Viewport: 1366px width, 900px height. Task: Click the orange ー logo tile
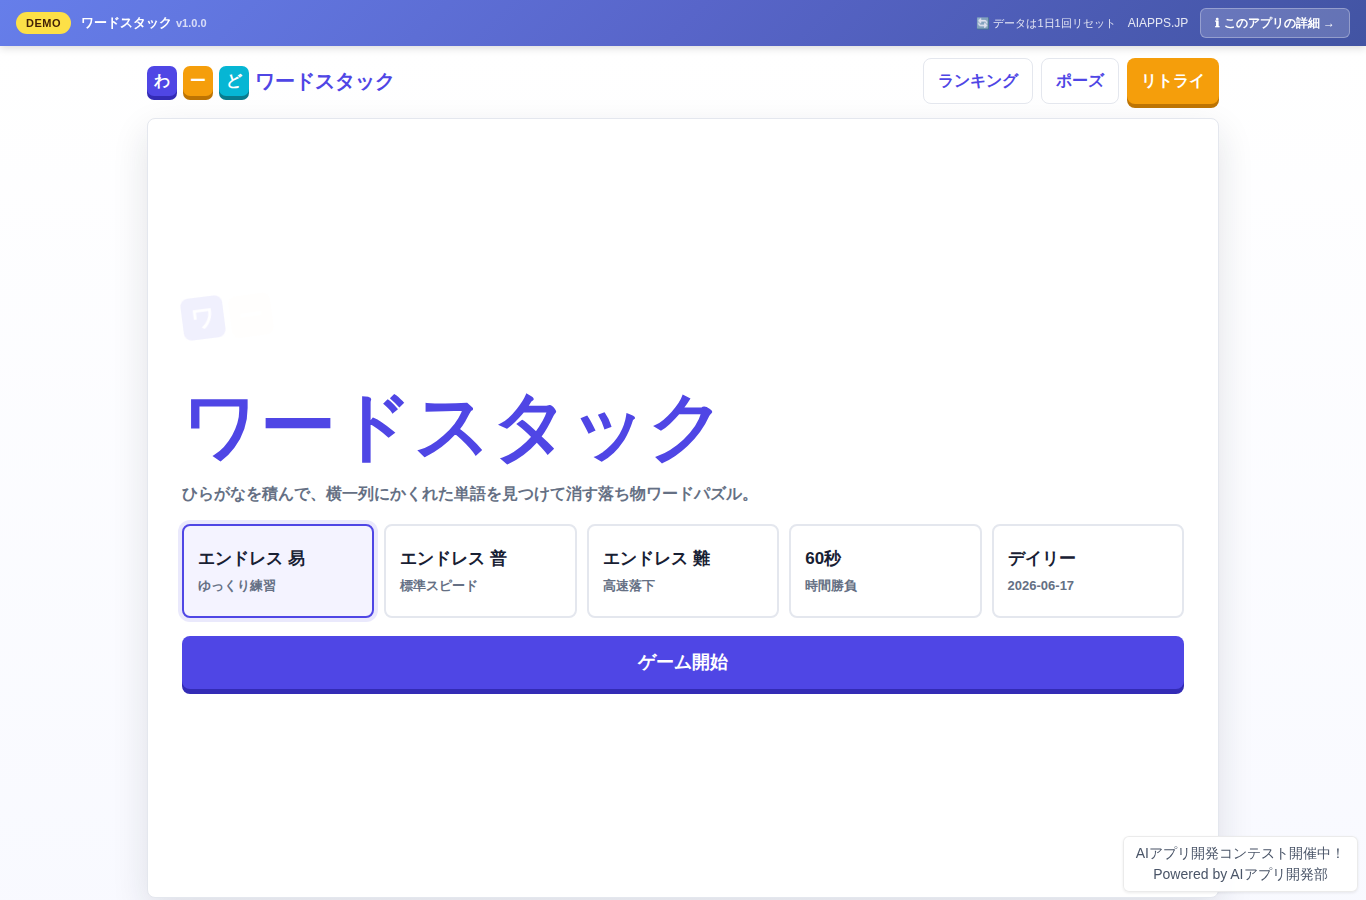point(198,82)
